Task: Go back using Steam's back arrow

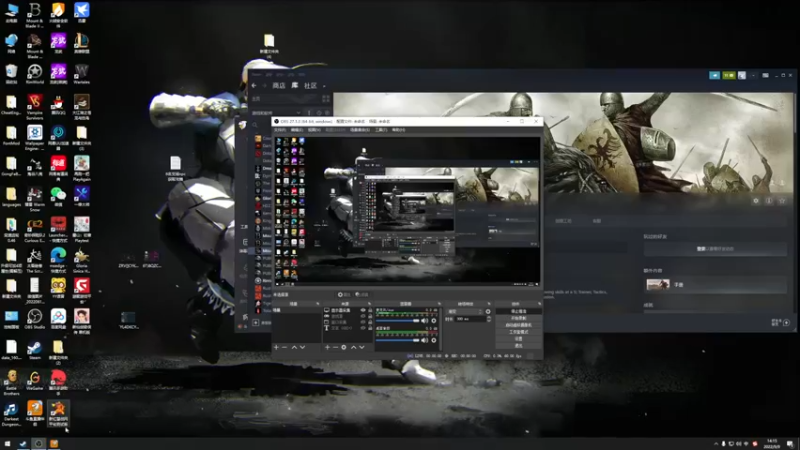Action: pyautogui.click(x=254, y=85)
